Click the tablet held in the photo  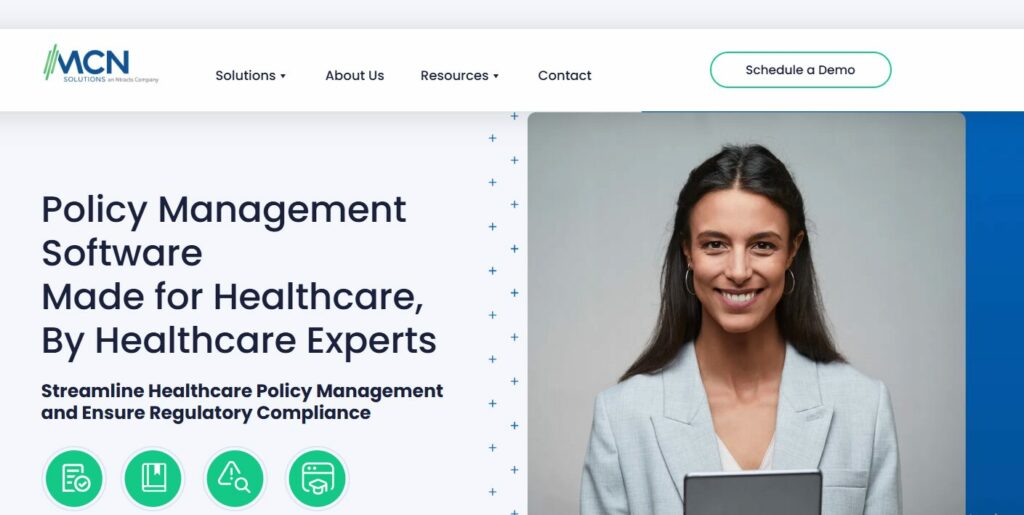click(x=753, y=493)
